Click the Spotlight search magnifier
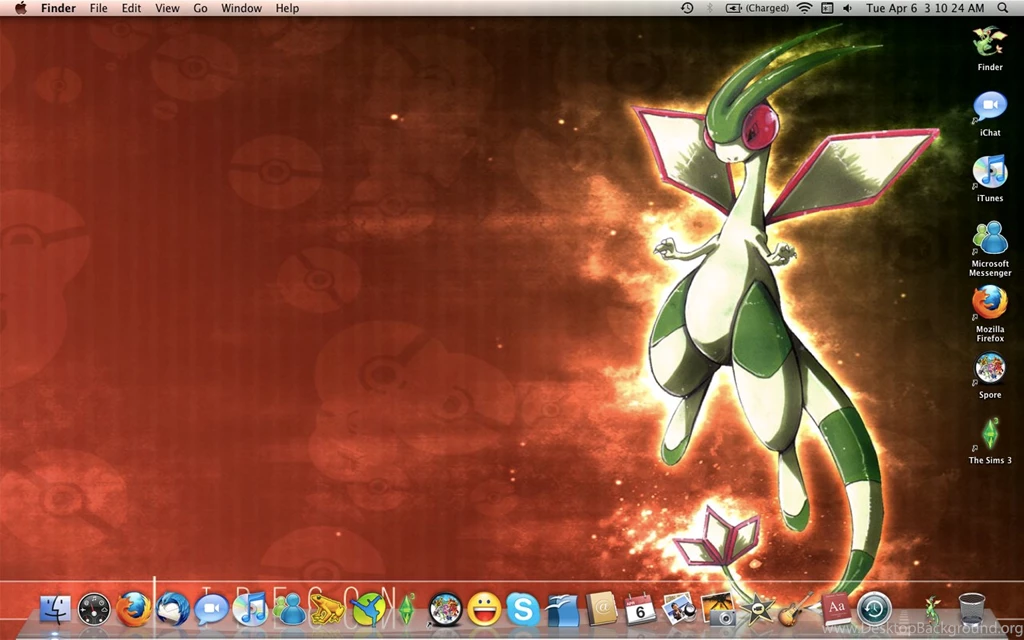This screenshot has height=640, width=1024. click(x=1003, y=8)
